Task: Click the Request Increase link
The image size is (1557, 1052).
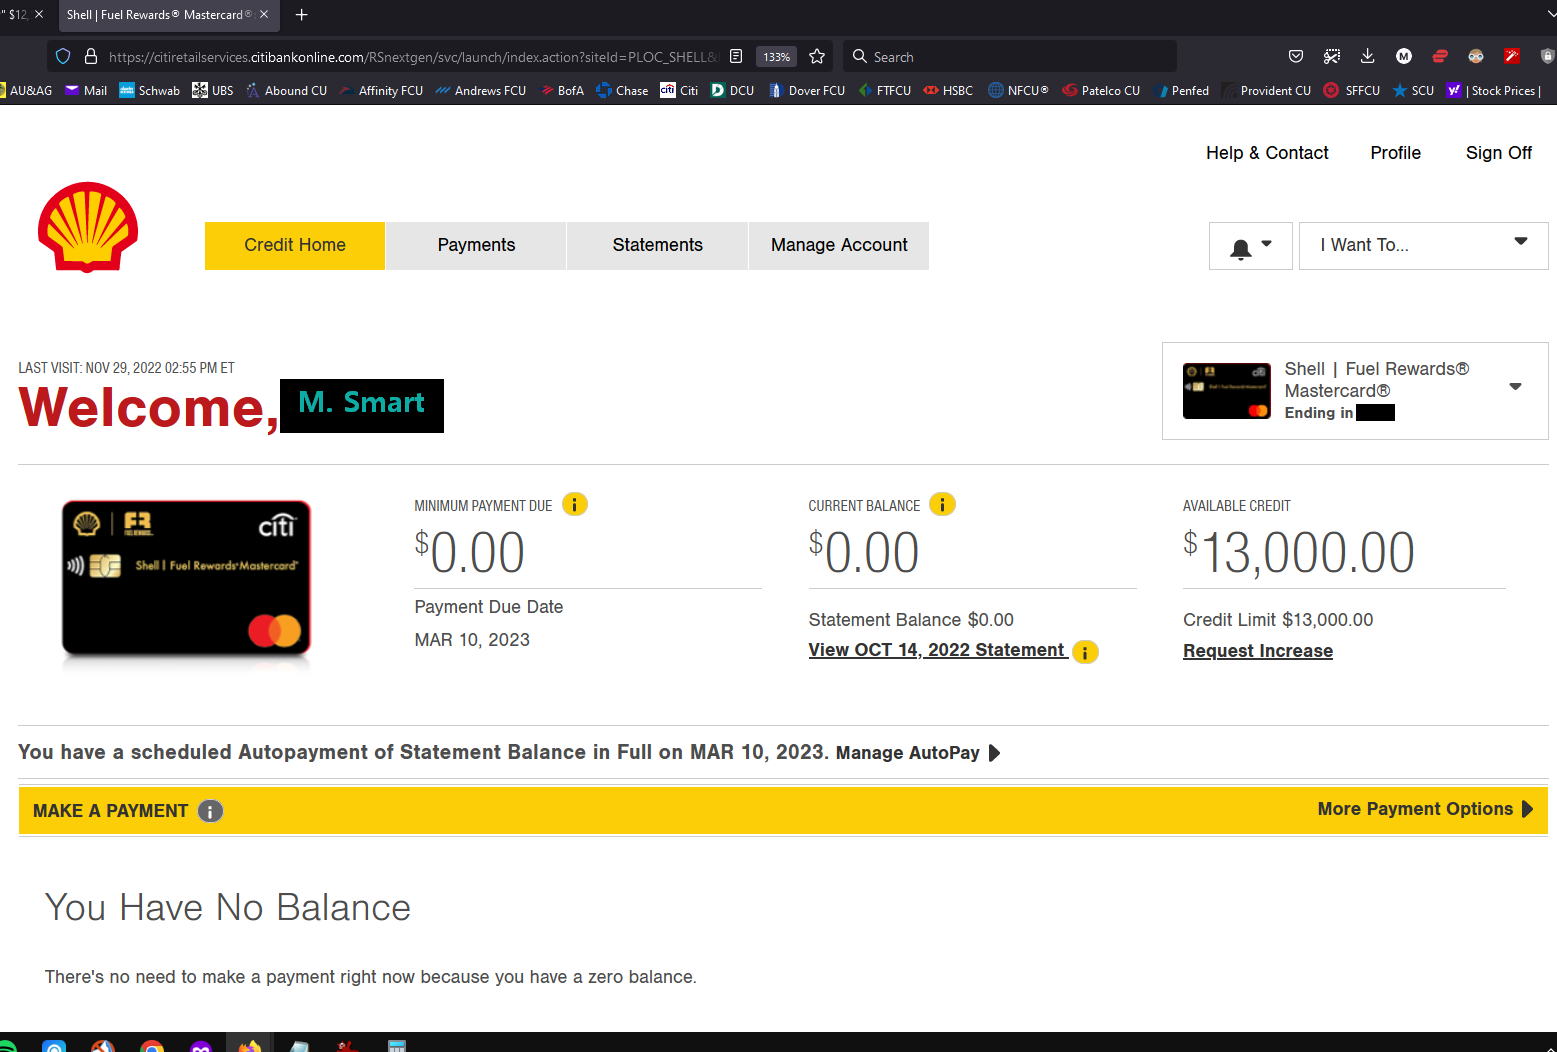Action: click(x=1257, y=650)
